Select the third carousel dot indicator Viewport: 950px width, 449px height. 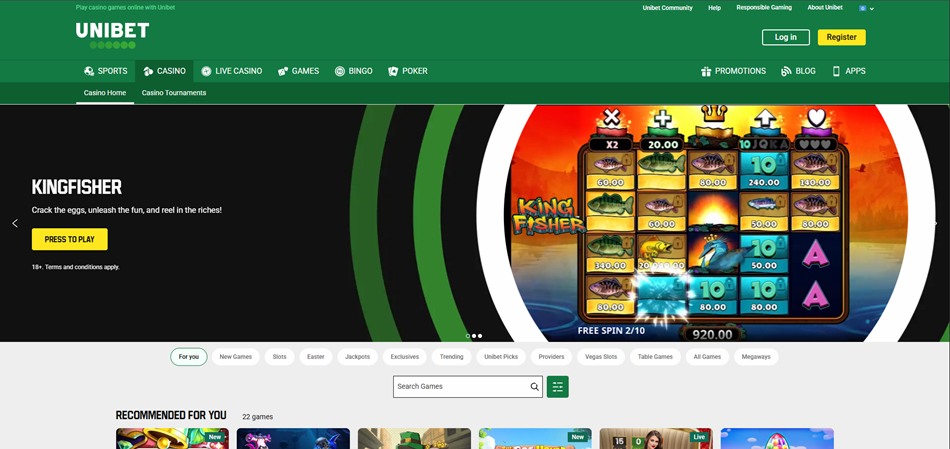[480, 336]
